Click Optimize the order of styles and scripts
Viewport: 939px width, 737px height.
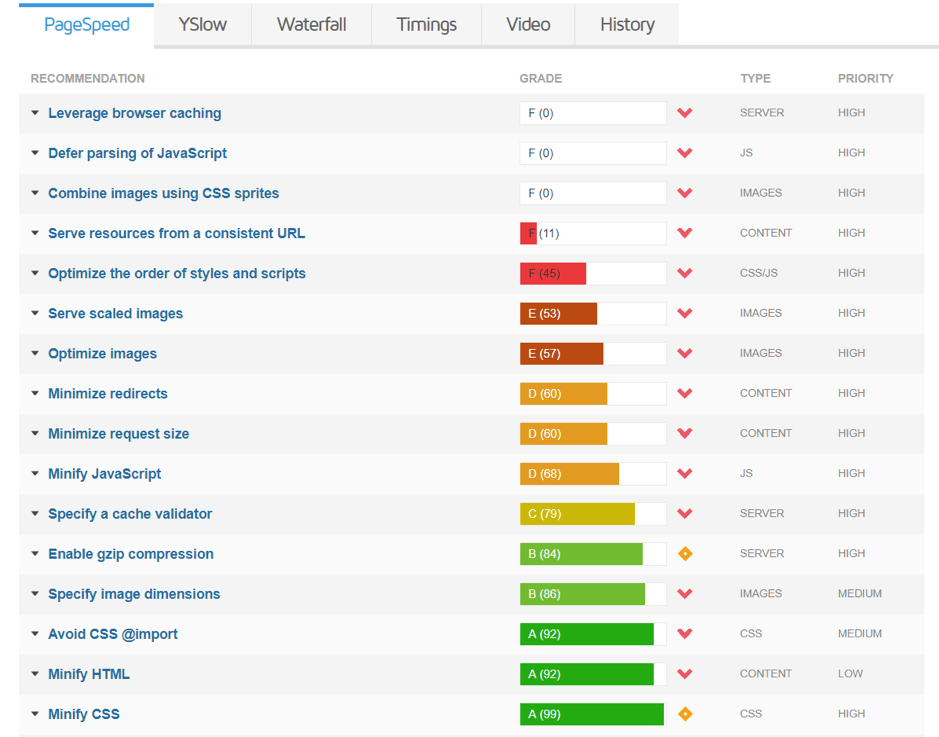(176, 273)
